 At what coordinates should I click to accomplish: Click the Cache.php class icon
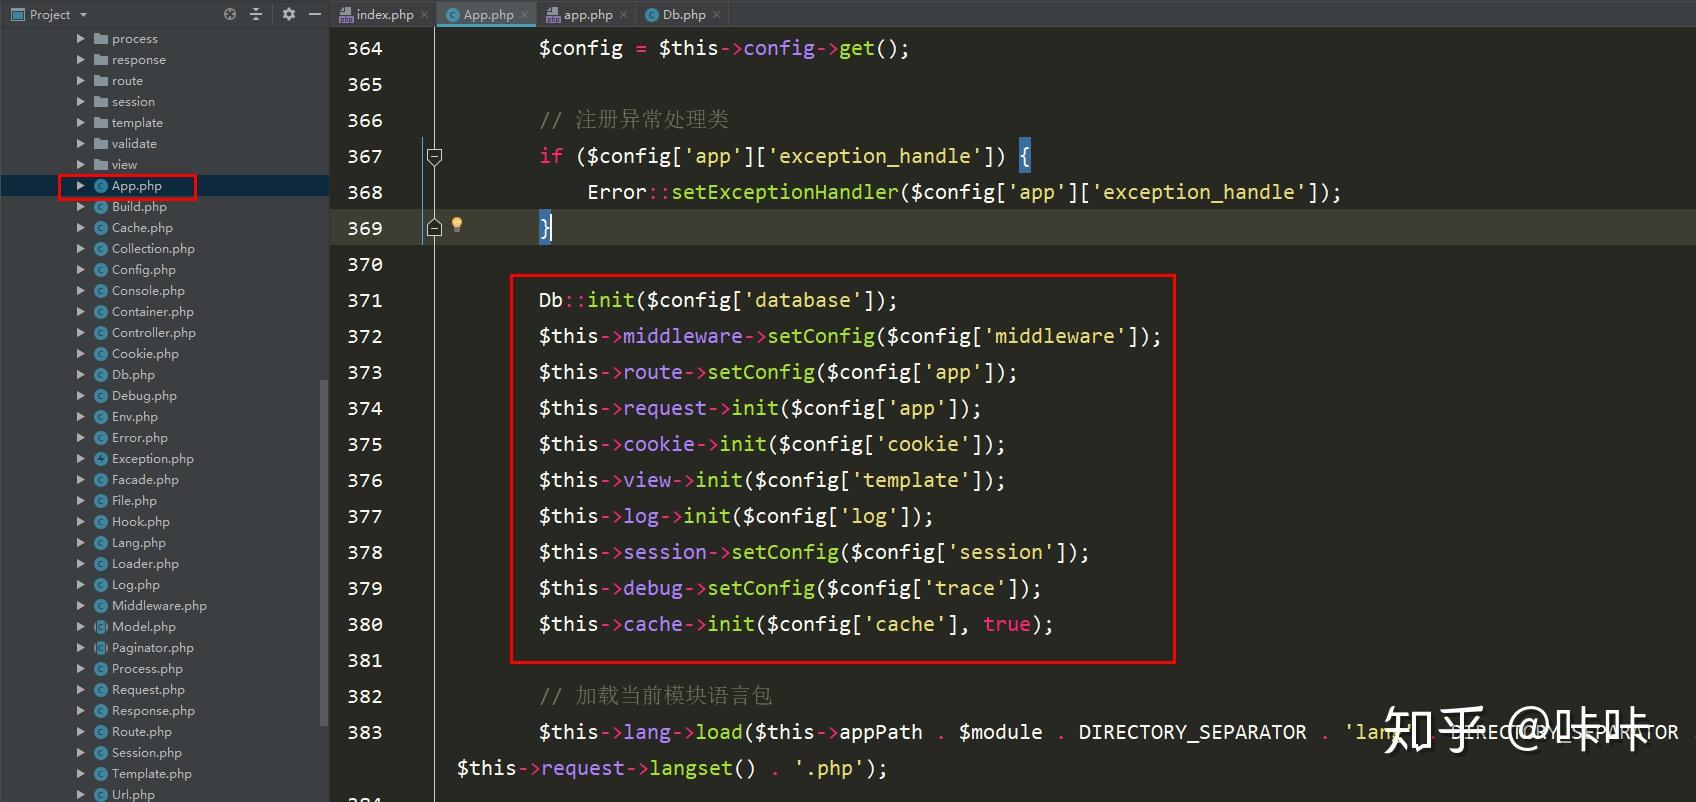click(101, 228)
